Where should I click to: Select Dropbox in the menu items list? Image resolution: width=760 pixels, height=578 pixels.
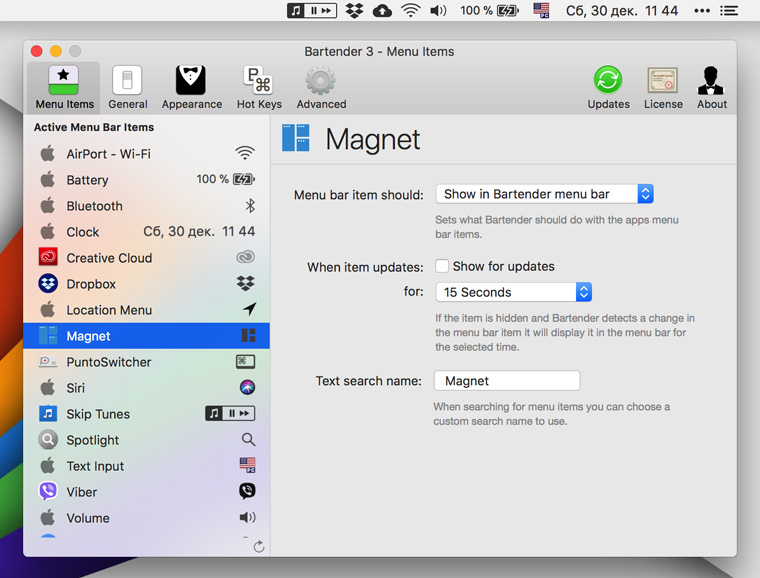pos(91,284)
